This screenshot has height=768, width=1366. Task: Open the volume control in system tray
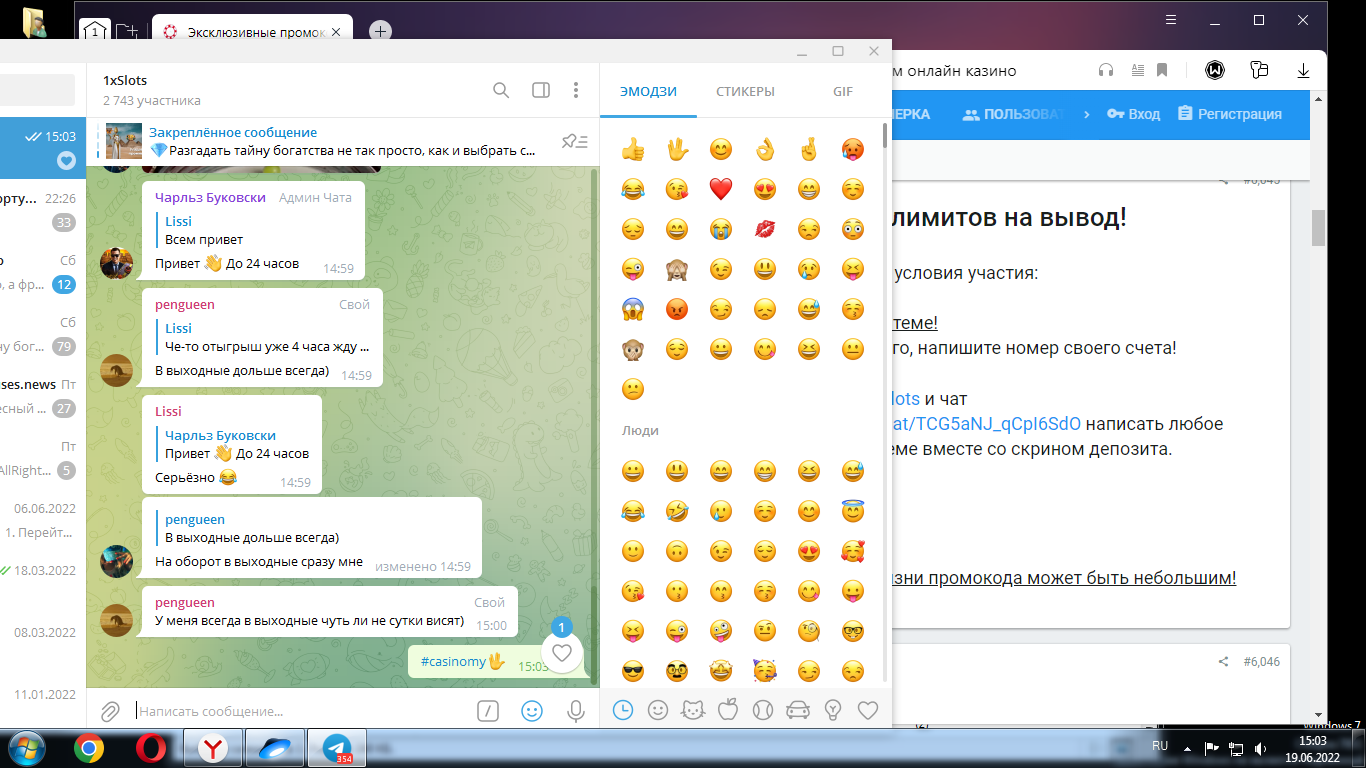(x=1262, y=748)
